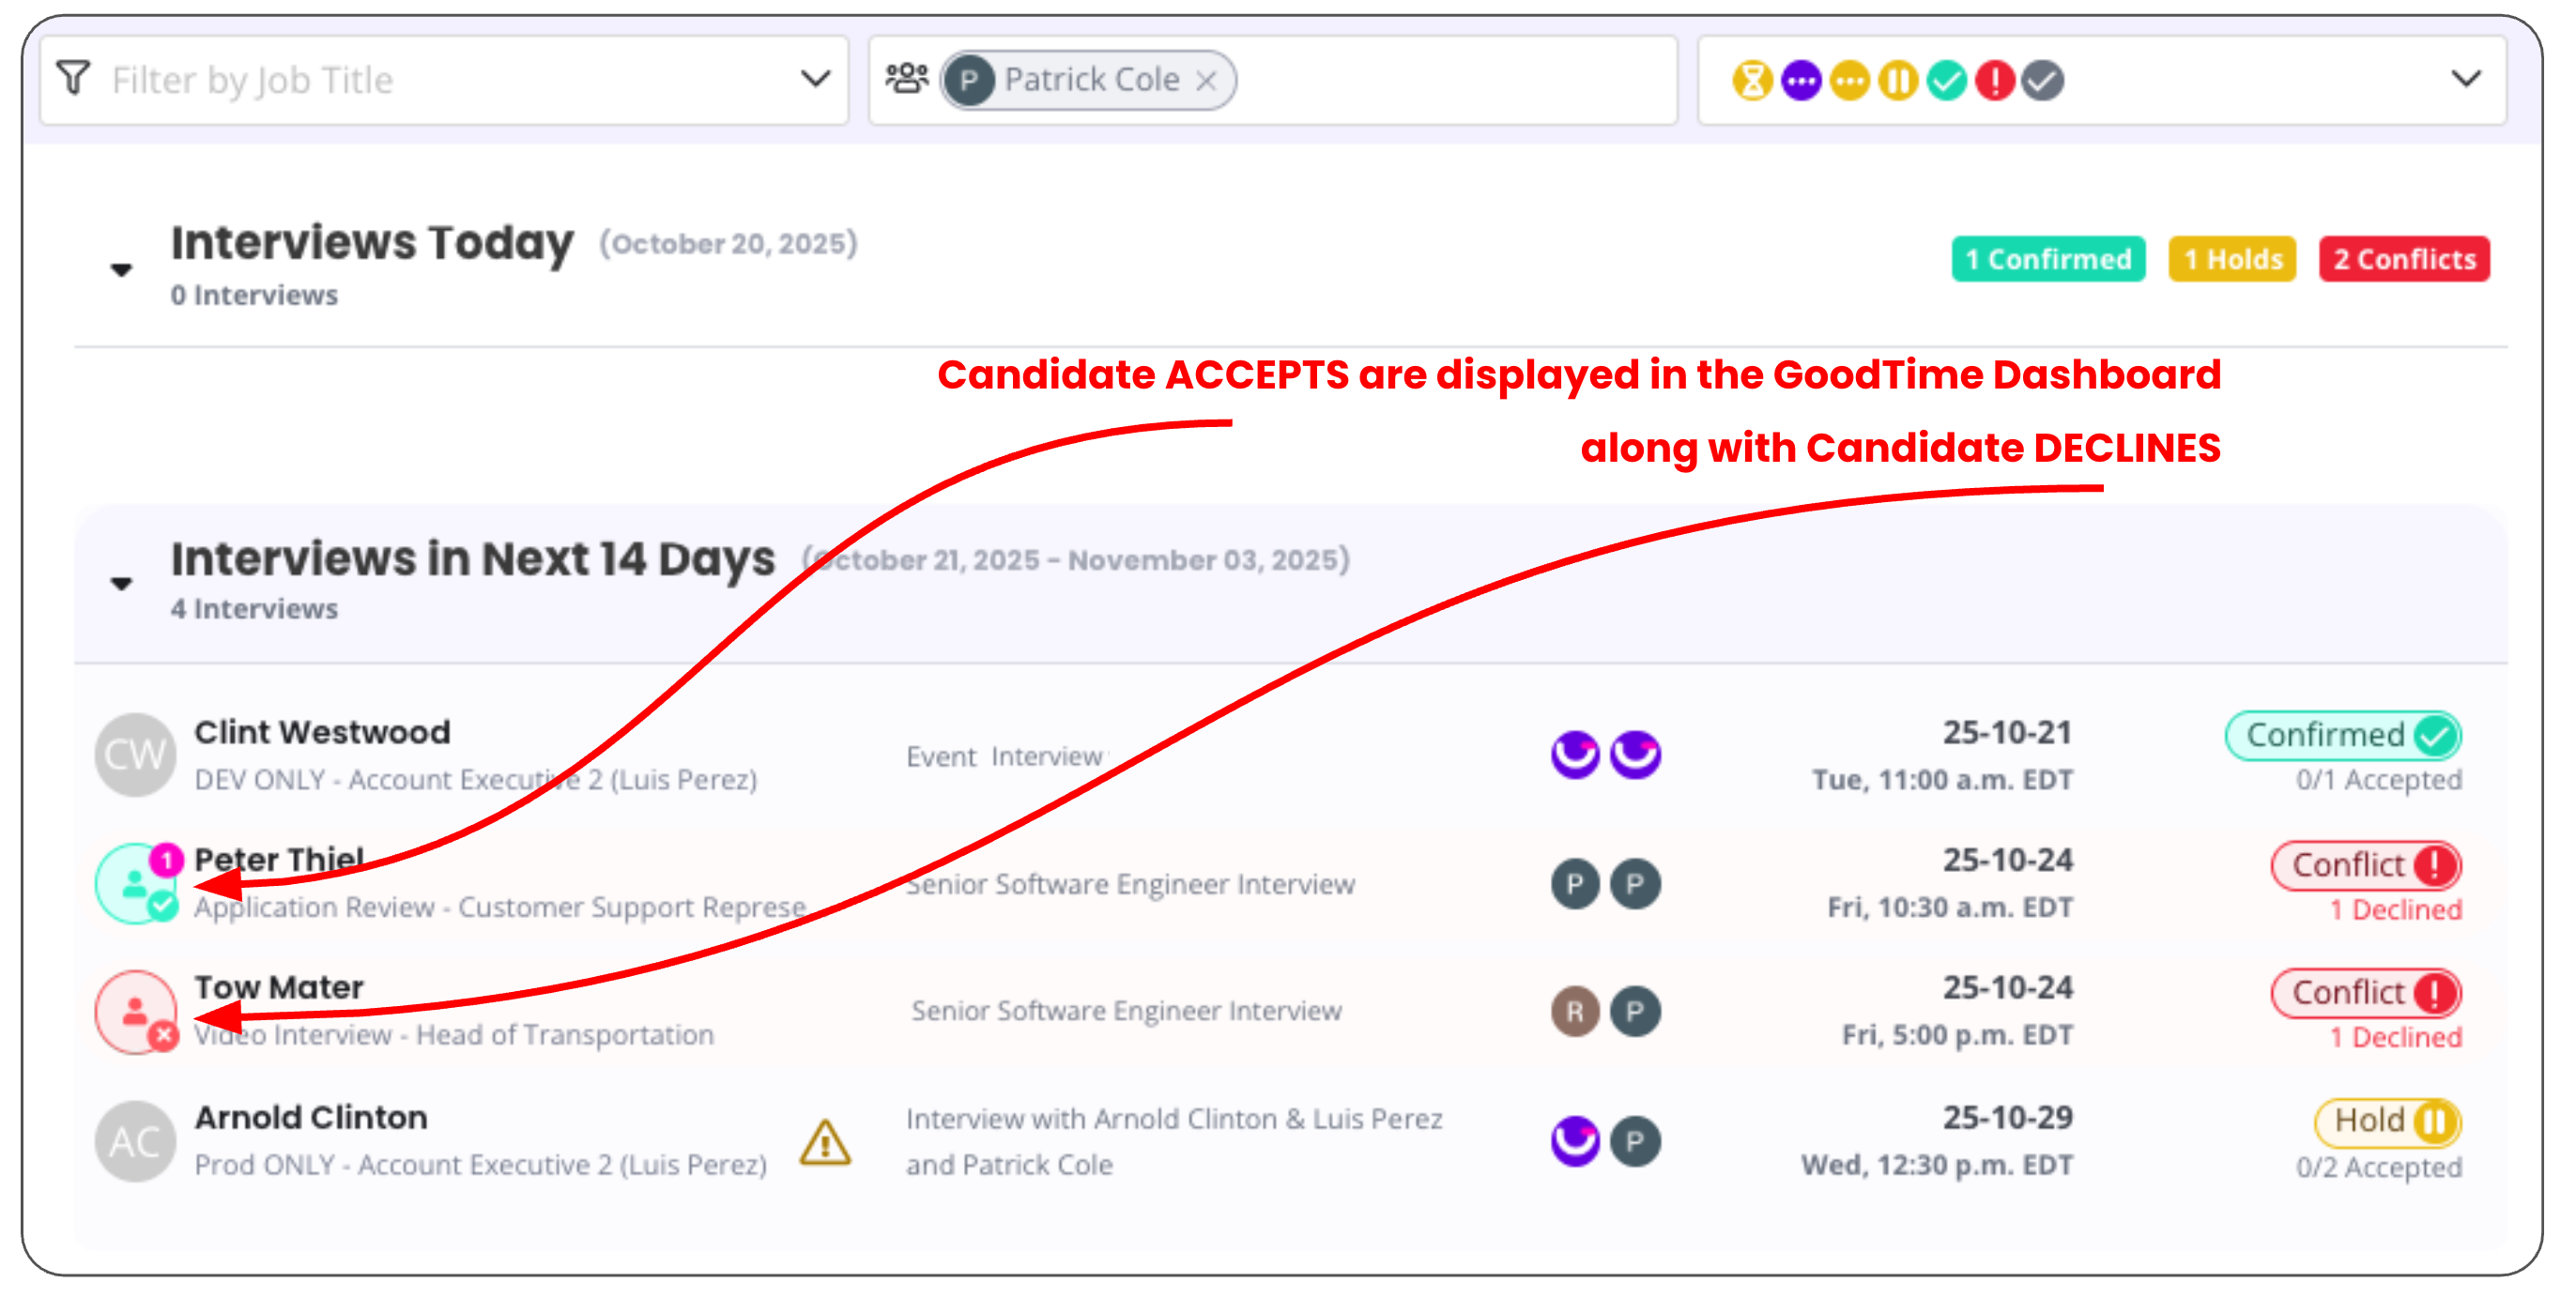Click the purple ellipsis status filter icon
This screenshot has width=2576, height=1297.
(1801, 80)
